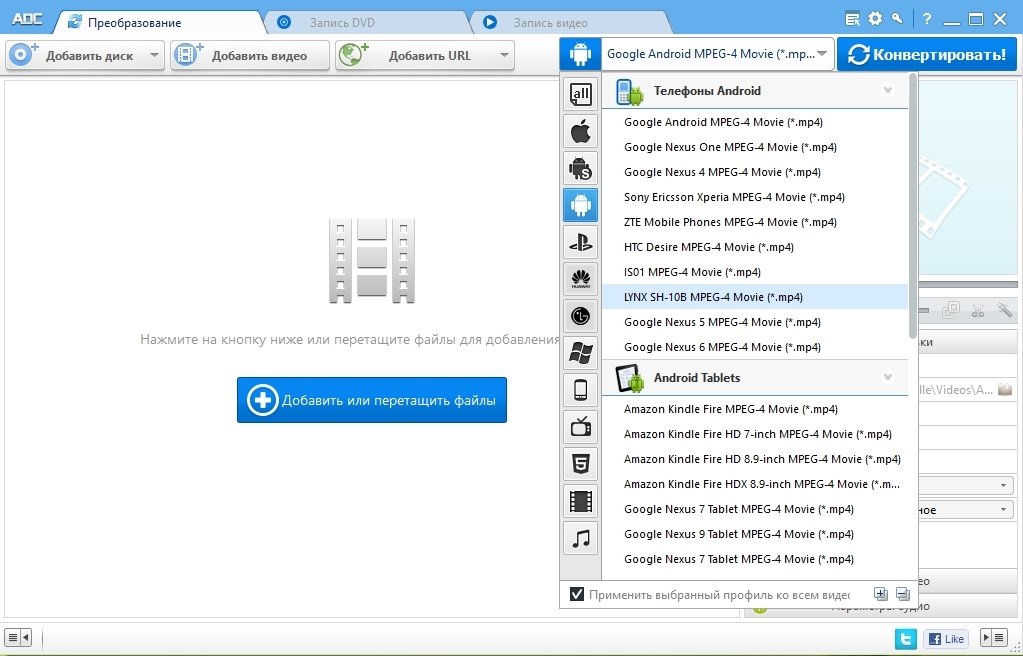
Task: Click the preset list icon beside the gear
Action: click(852, 19)
